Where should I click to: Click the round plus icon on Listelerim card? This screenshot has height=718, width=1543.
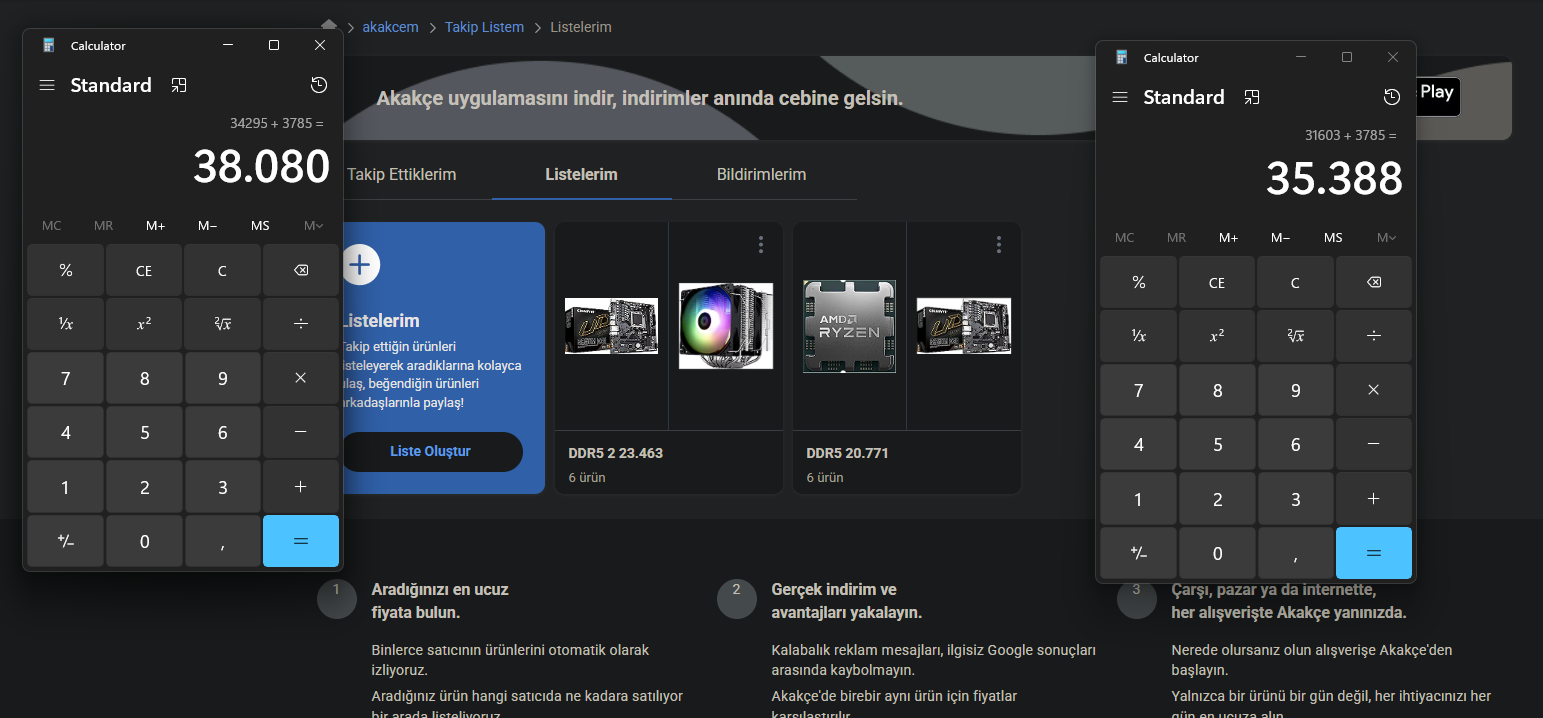pos(361,265)
